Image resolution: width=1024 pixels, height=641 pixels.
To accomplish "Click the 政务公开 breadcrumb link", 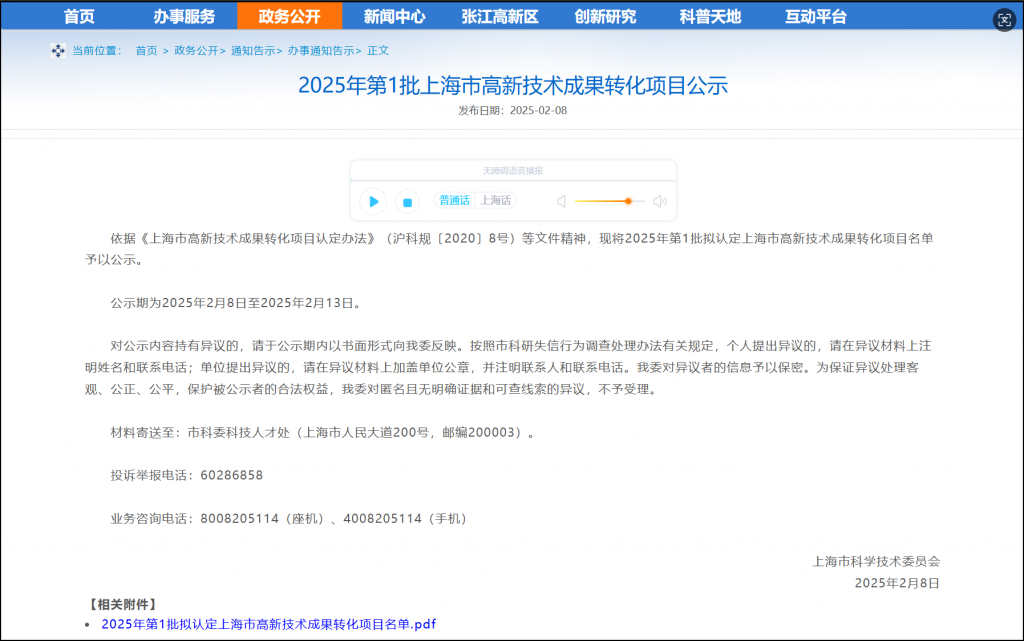I will click(194, 51).
